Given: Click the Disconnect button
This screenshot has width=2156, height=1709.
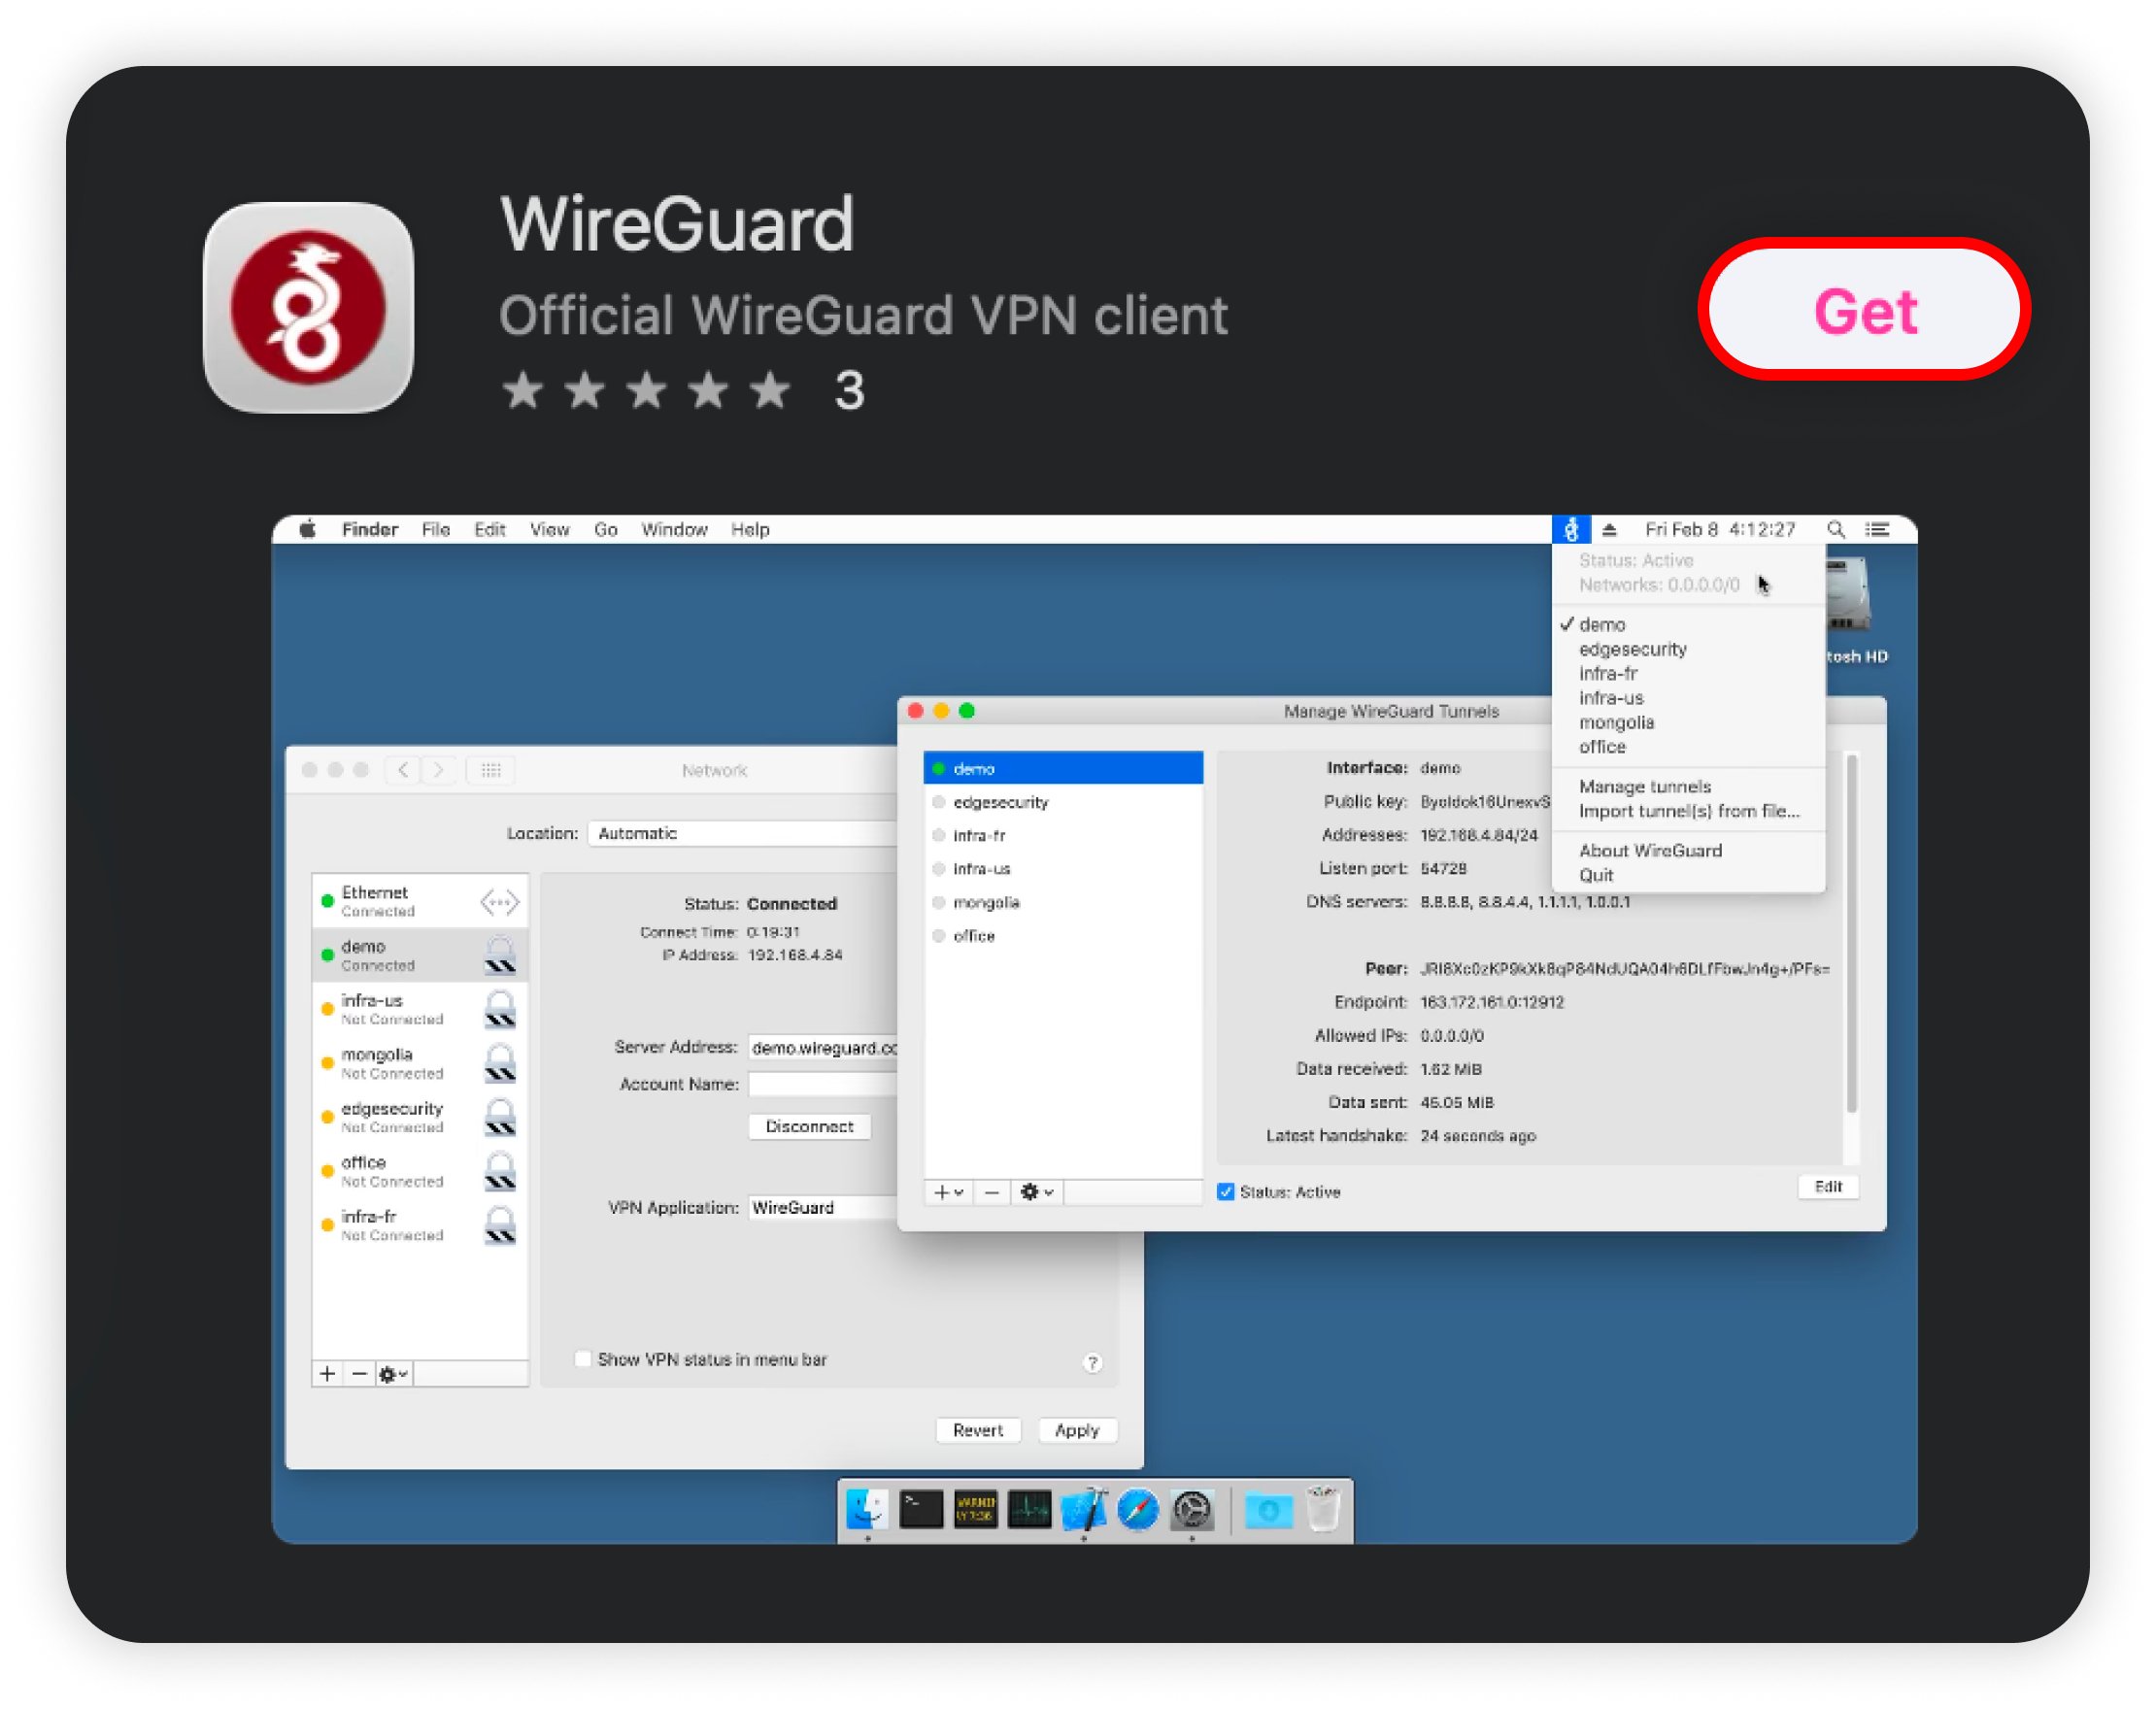Looking at the screenshot, I should [809, 1126].
